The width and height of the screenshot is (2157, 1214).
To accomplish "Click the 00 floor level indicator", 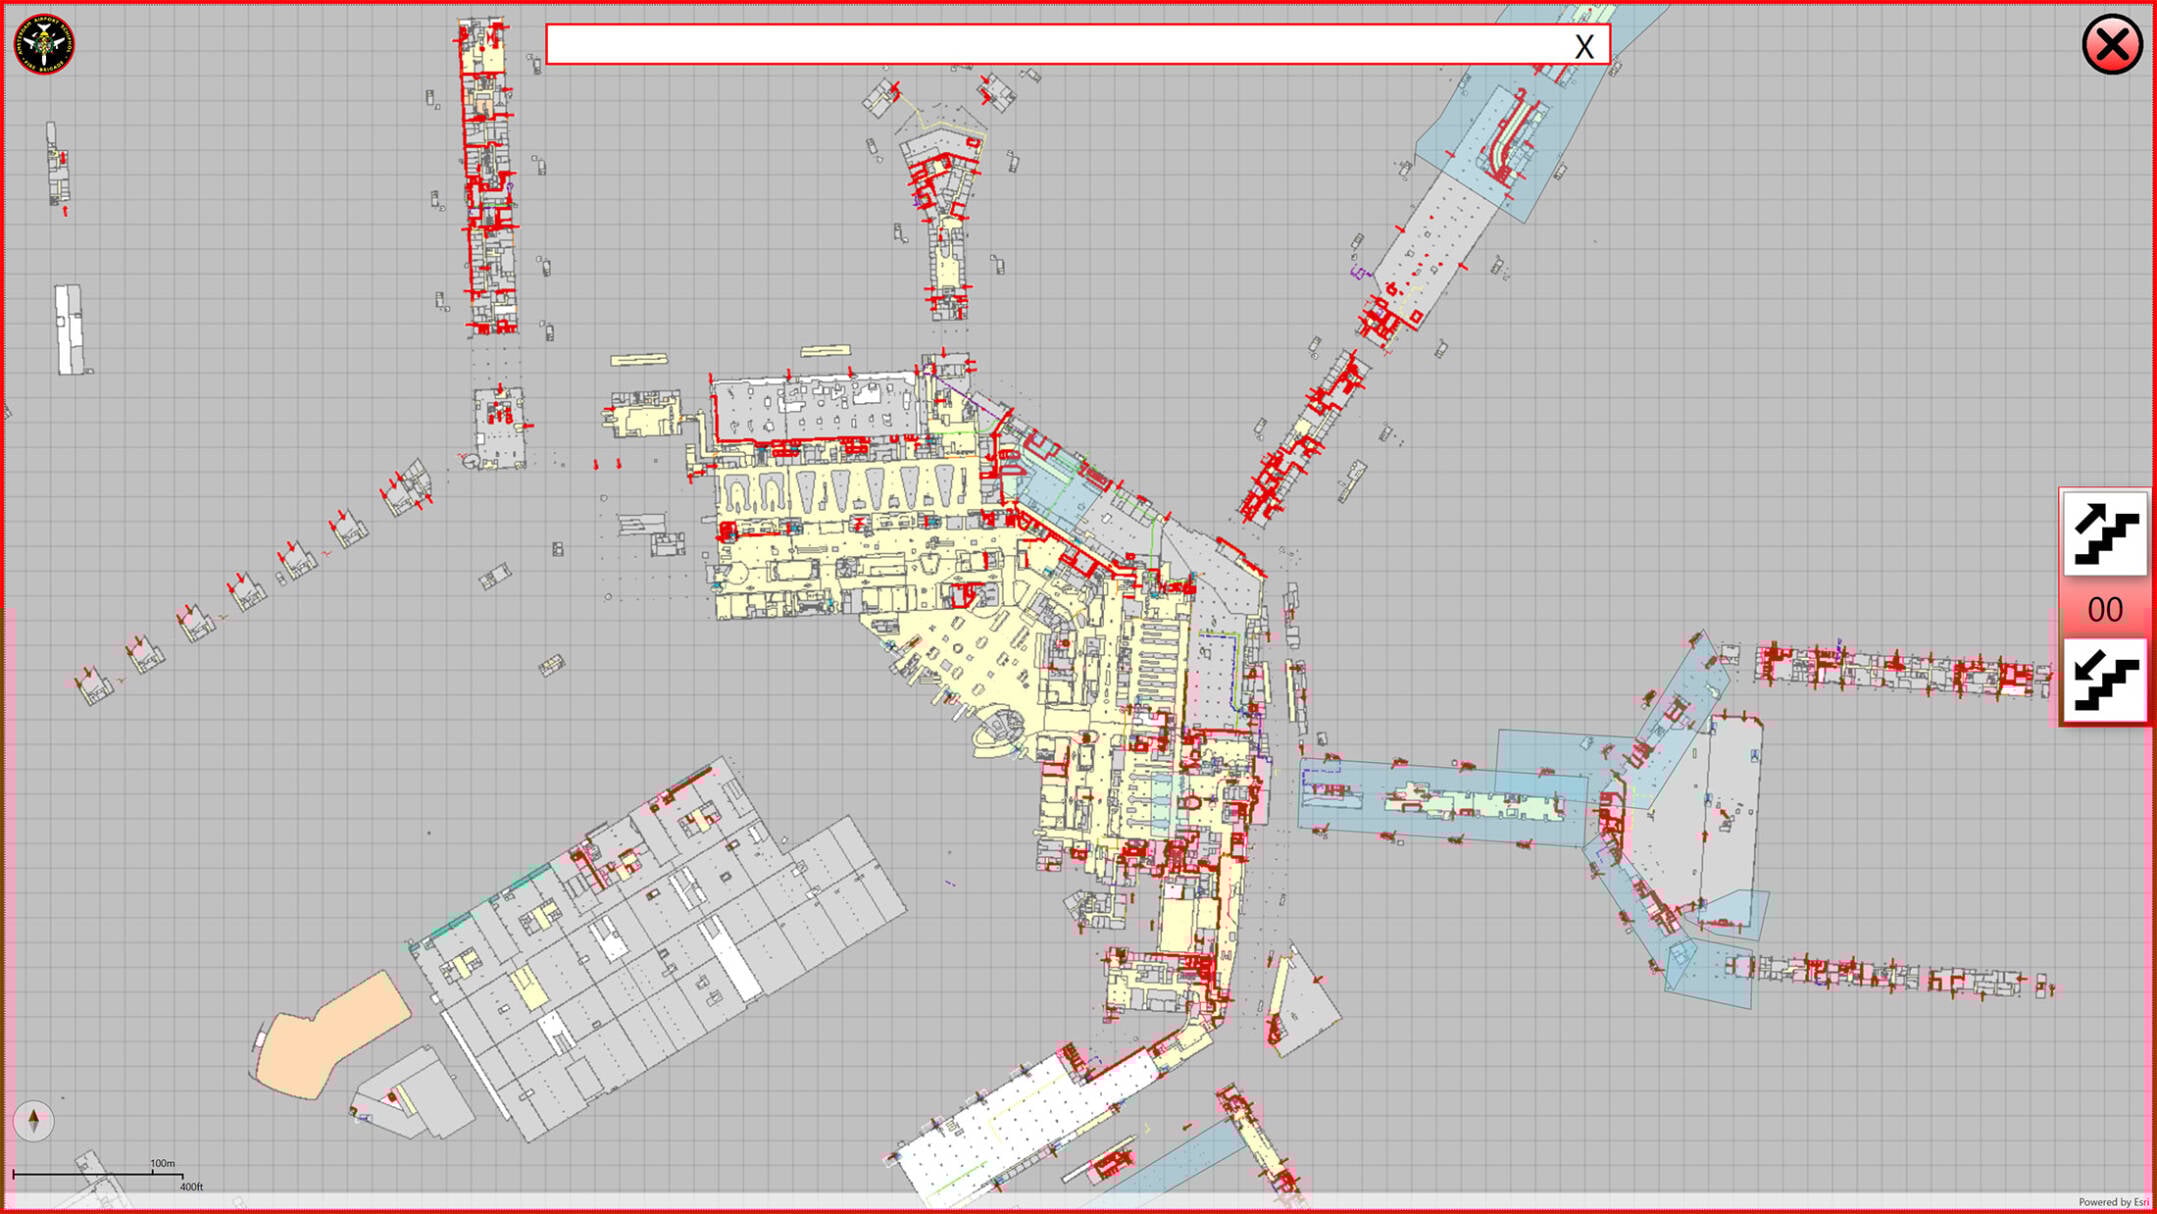I will coord(2104,609).
